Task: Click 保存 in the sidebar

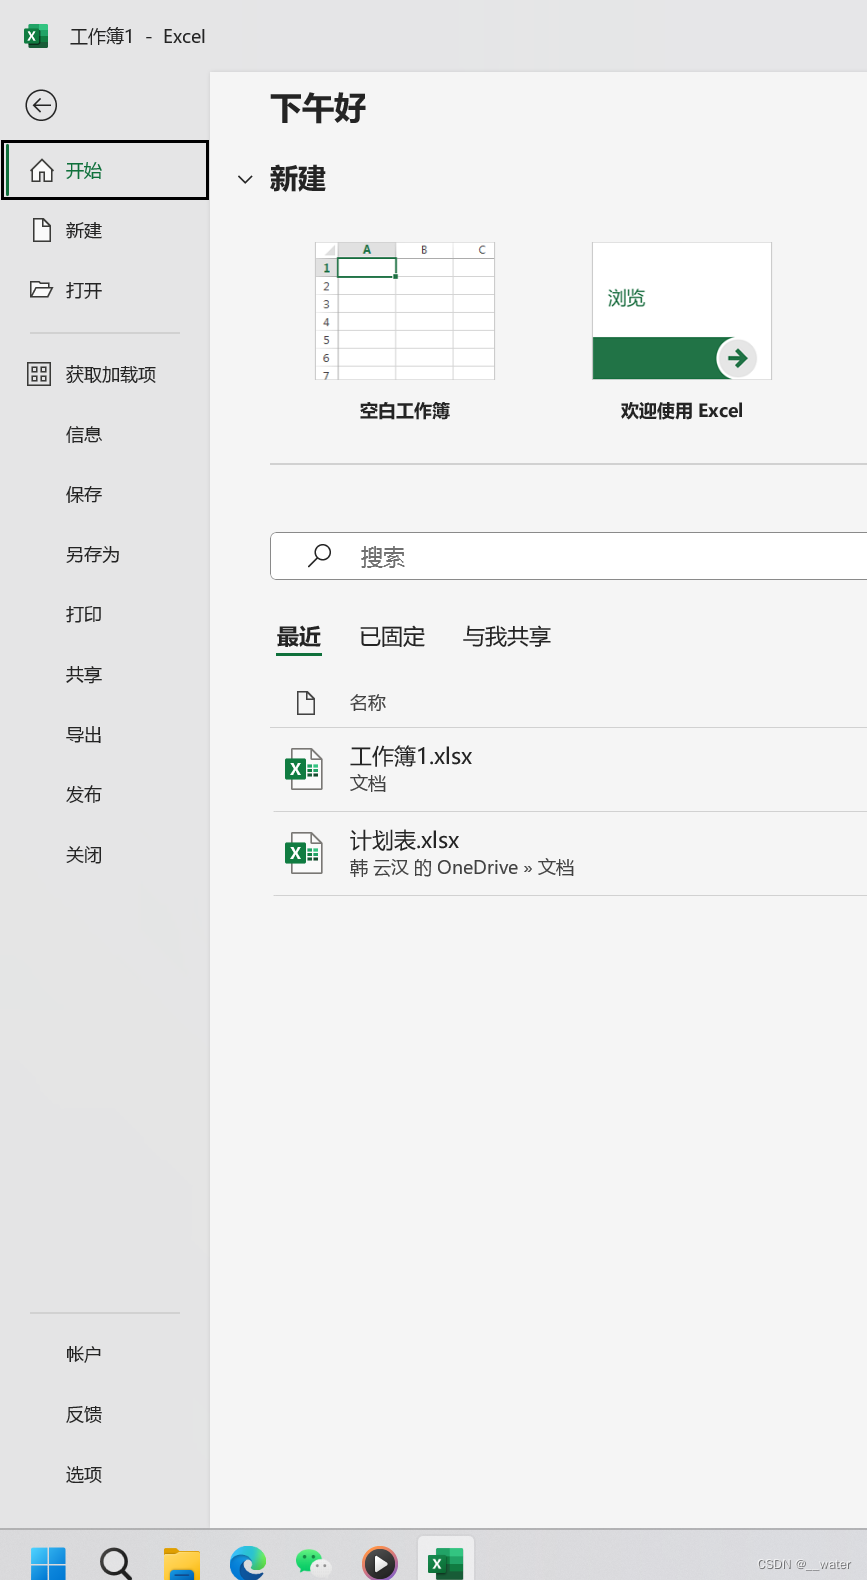Action: point(105,494)
